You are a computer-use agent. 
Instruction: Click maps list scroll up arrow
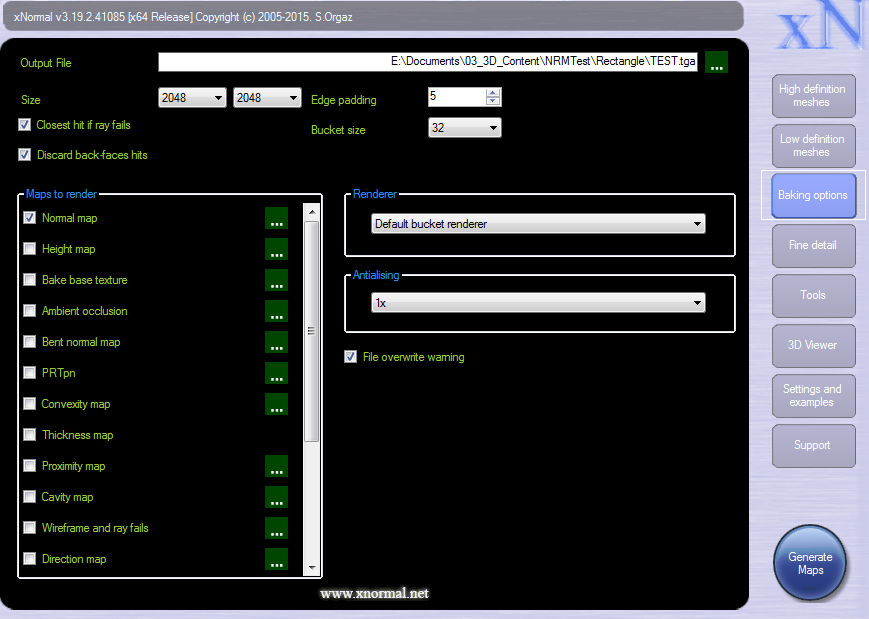pyautogui.click(x=311, y=212)
